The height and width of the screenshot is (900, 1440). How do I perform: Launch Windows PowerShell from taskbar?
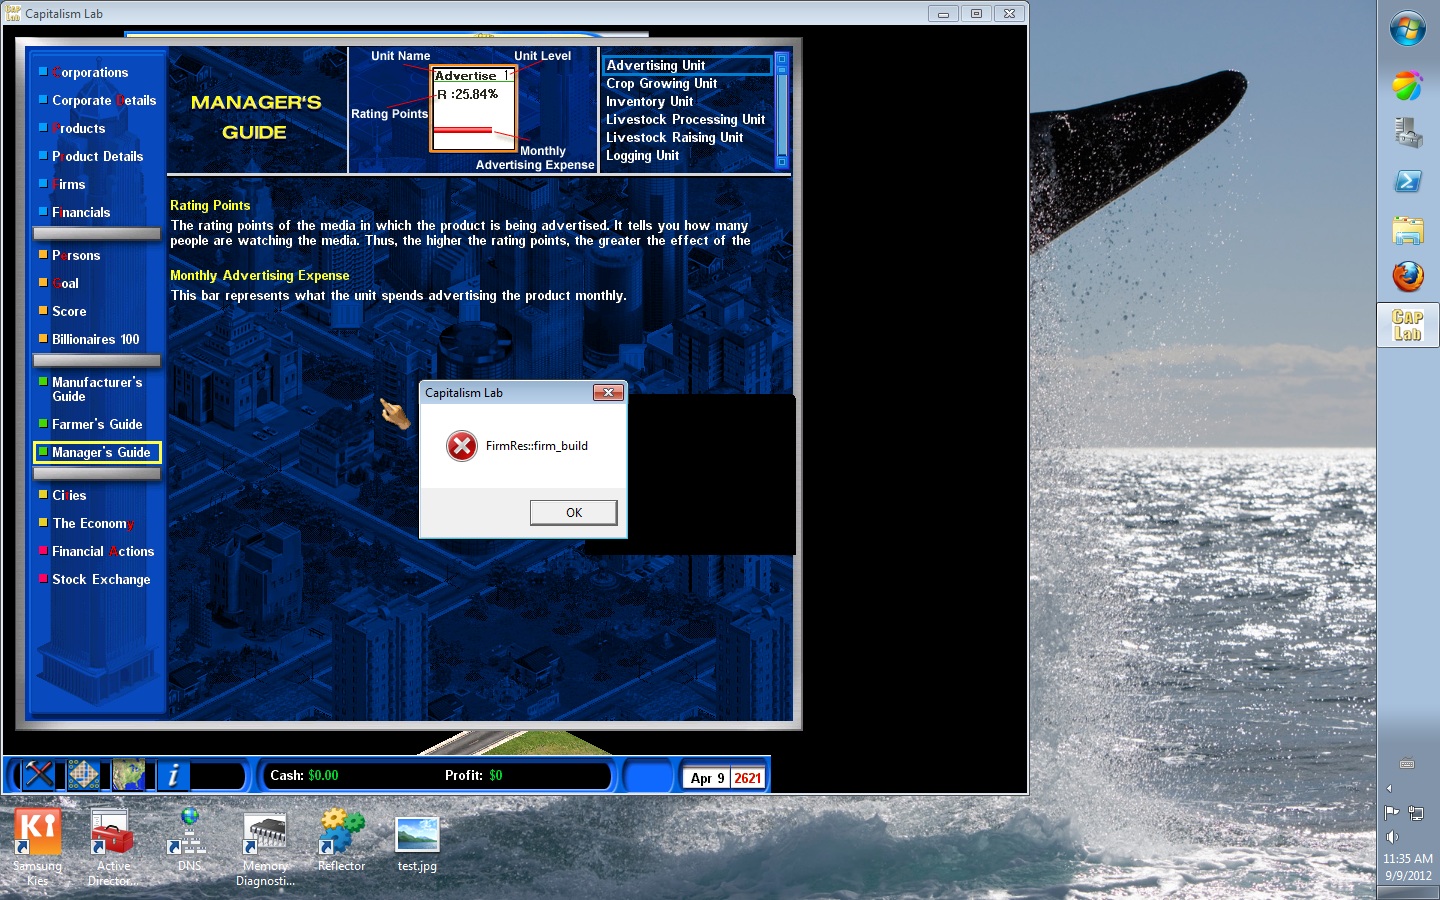pos(1408,181)
